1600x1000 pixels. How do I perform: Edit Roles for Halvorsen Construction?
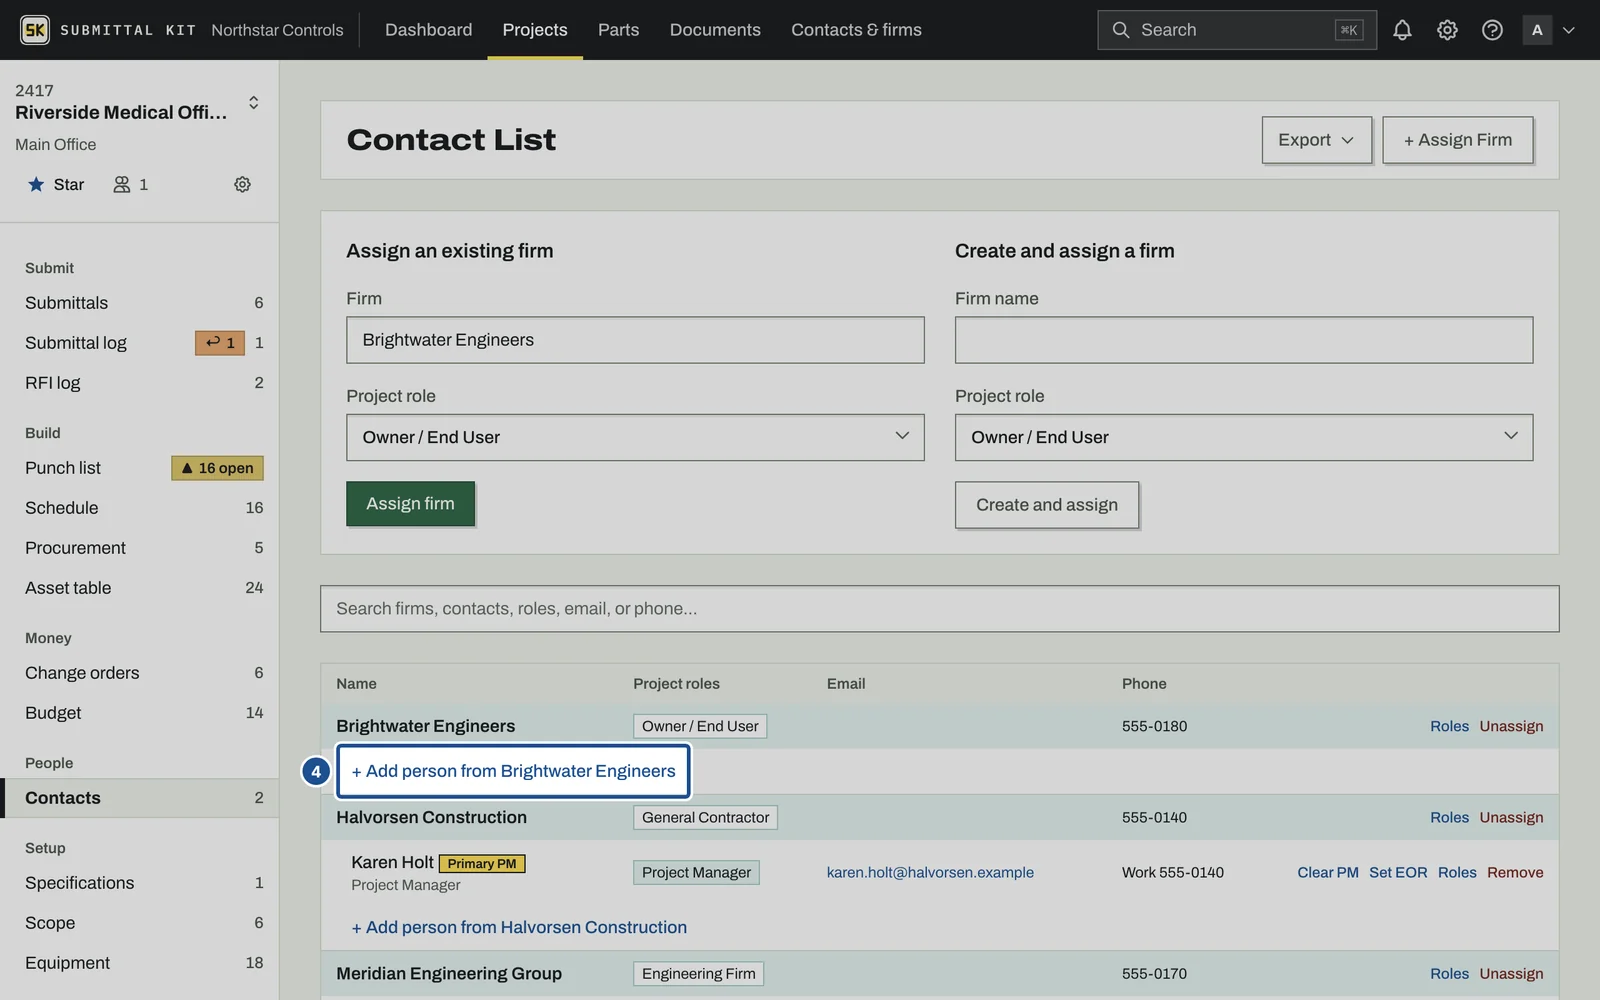[1449, 817]
